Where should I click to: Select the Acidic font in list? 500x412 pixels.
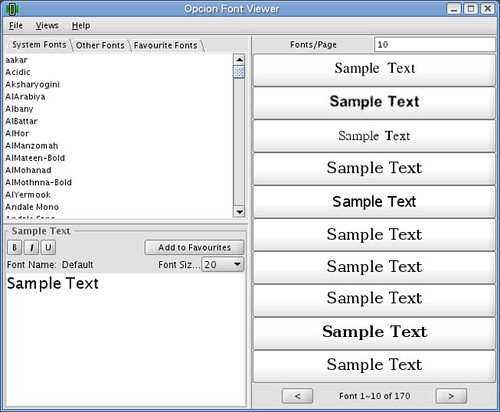point(119,72)
